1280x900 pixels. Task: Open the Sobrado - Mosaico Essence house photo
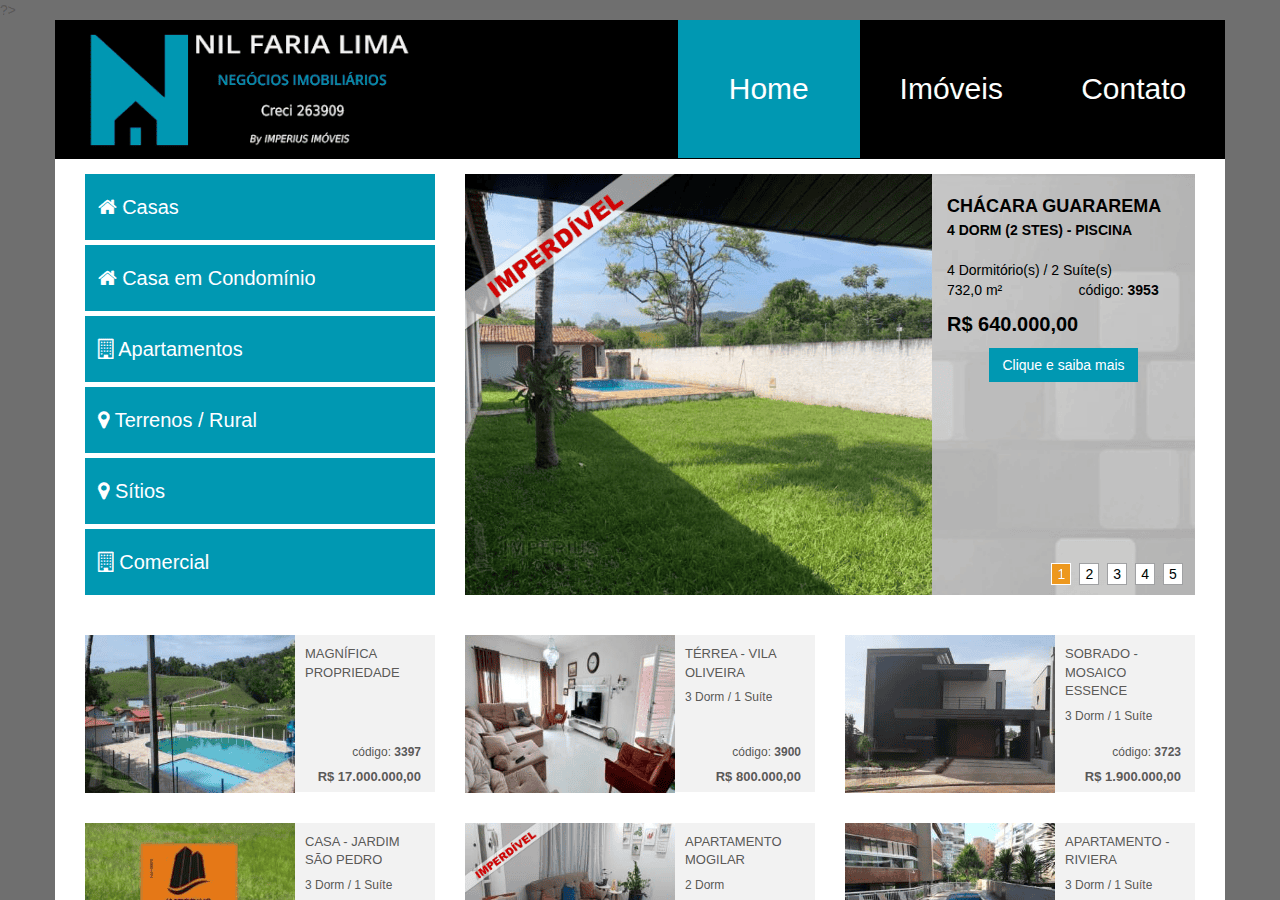(950, 714)
